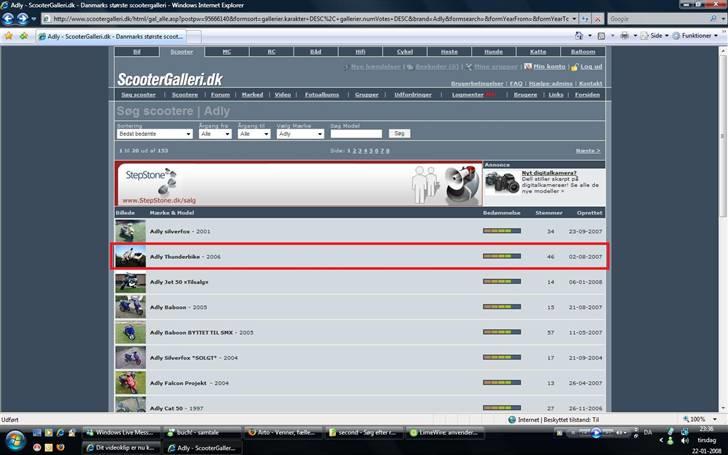Click the taskbar clock showing 23:36
The width and height of the screenshot is (728, 455).
click(x=706, y=429)
